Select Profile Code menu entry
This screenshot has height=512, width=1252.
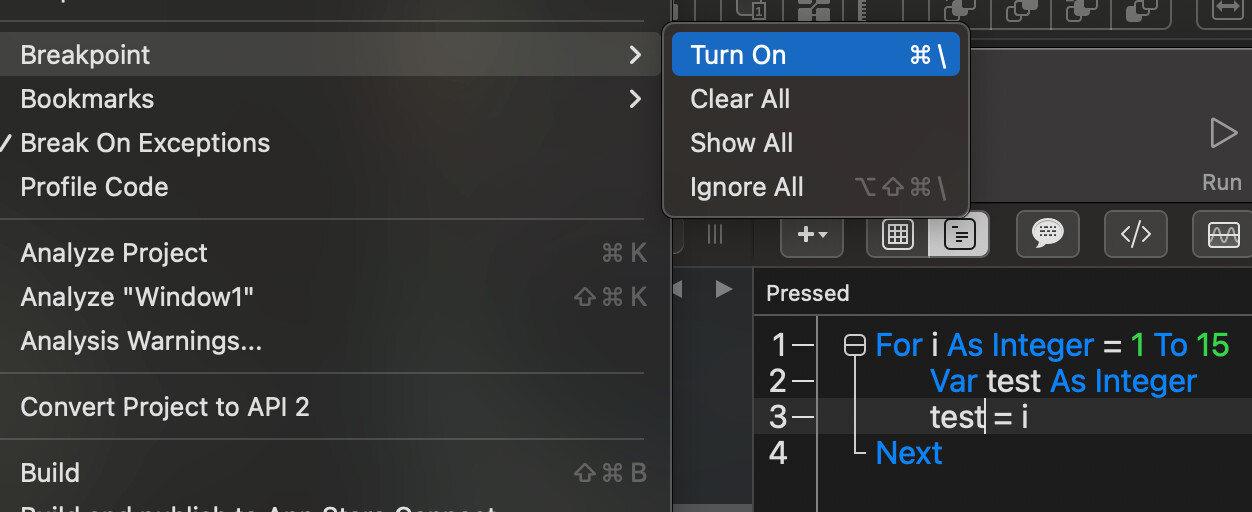pos(94,187)
